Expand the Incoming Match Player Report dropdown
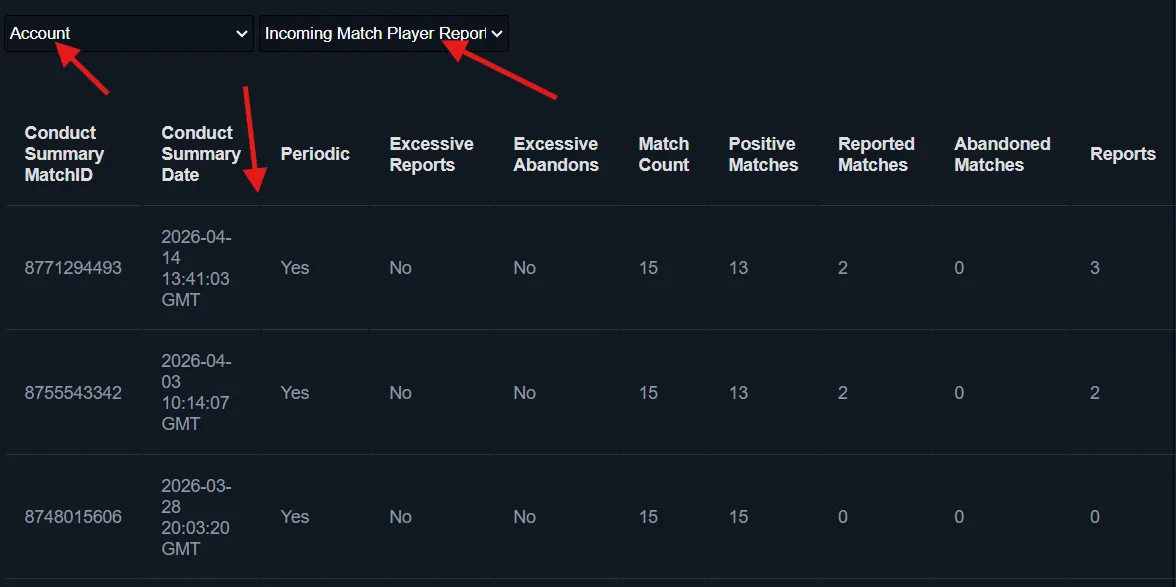Screen dimensions: 1176x587 [x=383, y=33]
